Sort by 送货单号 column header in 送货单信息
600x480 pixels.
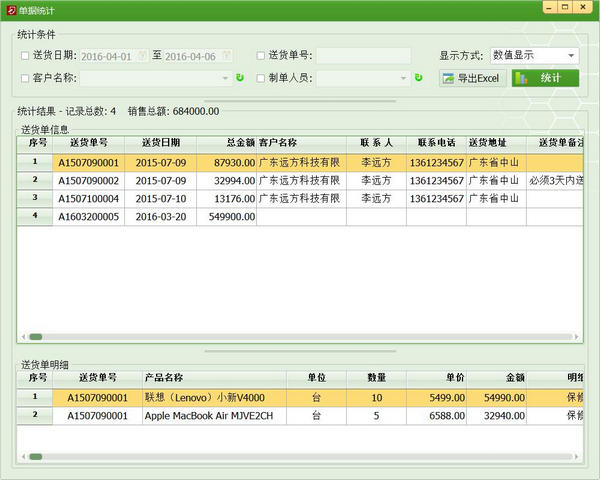(x=88, y=143)
